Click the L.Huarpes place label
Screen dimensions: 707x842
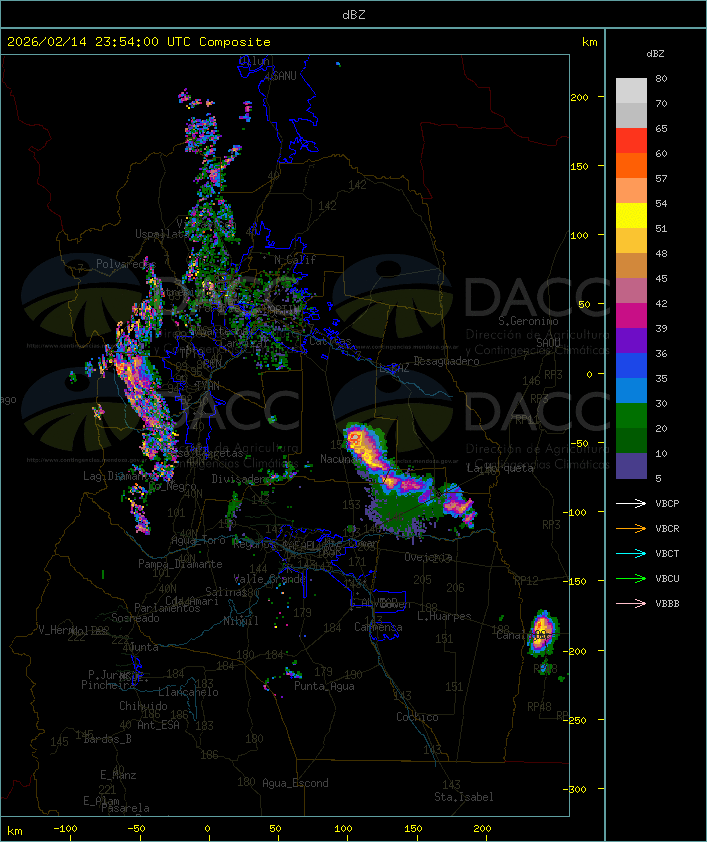pos(444,616)
